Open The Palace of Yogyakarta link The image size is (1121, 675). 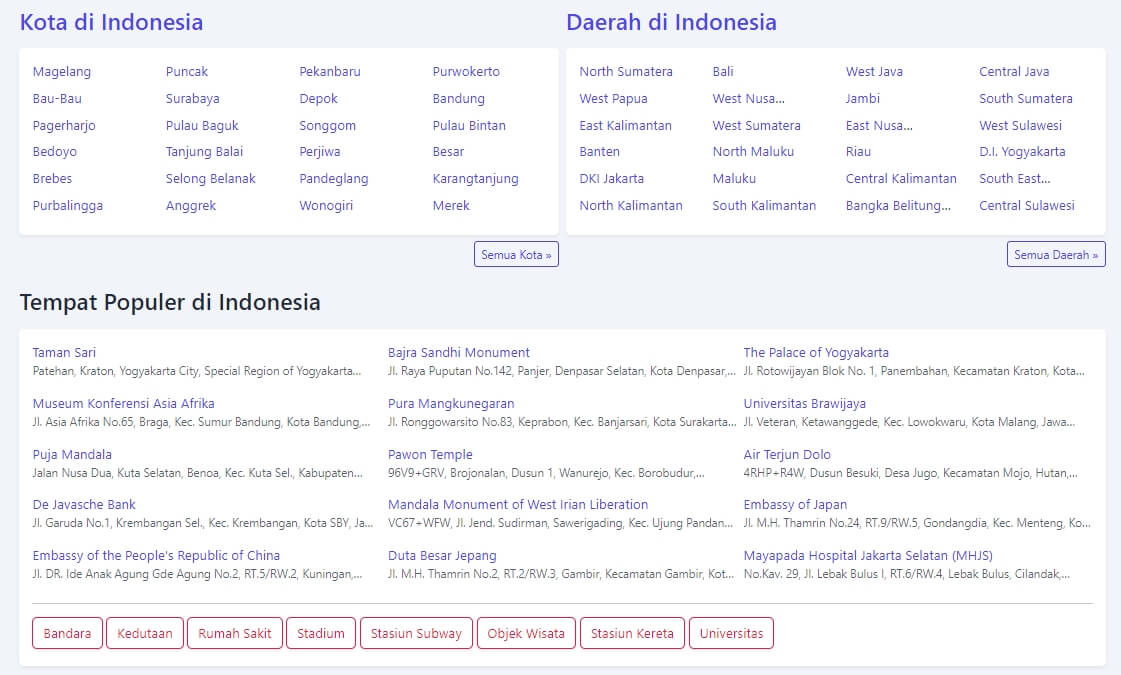816,352
